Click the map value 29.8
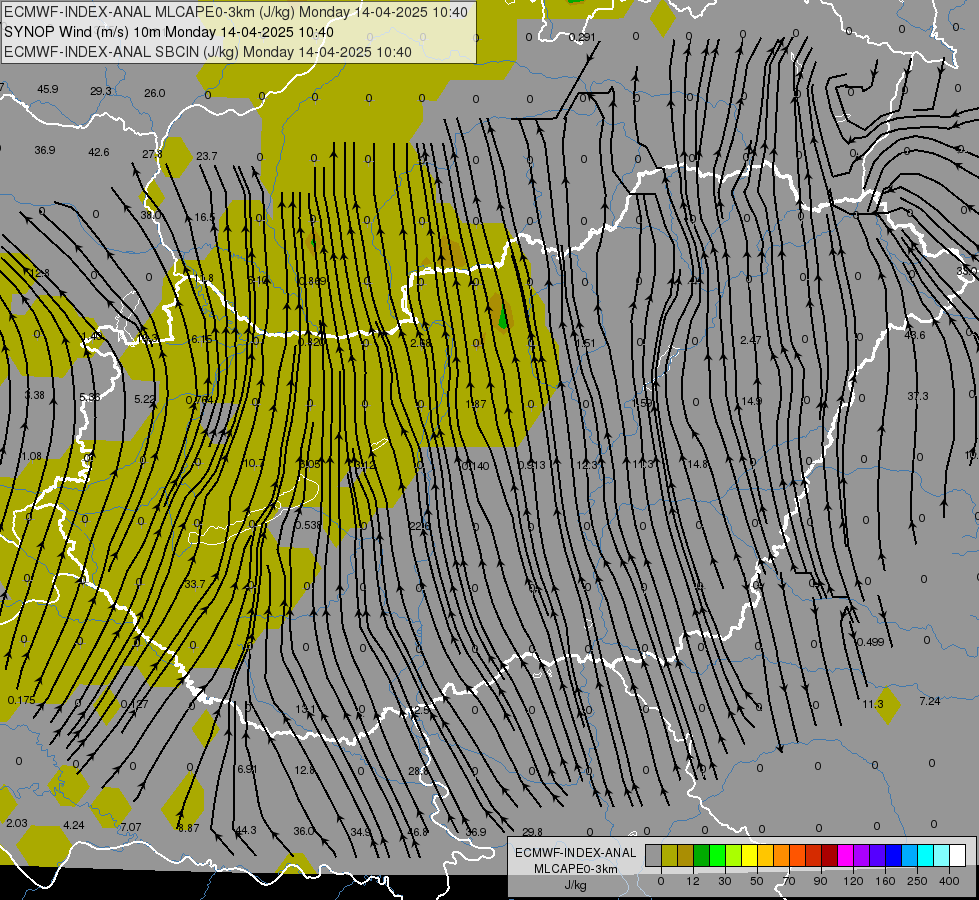This screenshot has width=979, height=900. [532, 832]
